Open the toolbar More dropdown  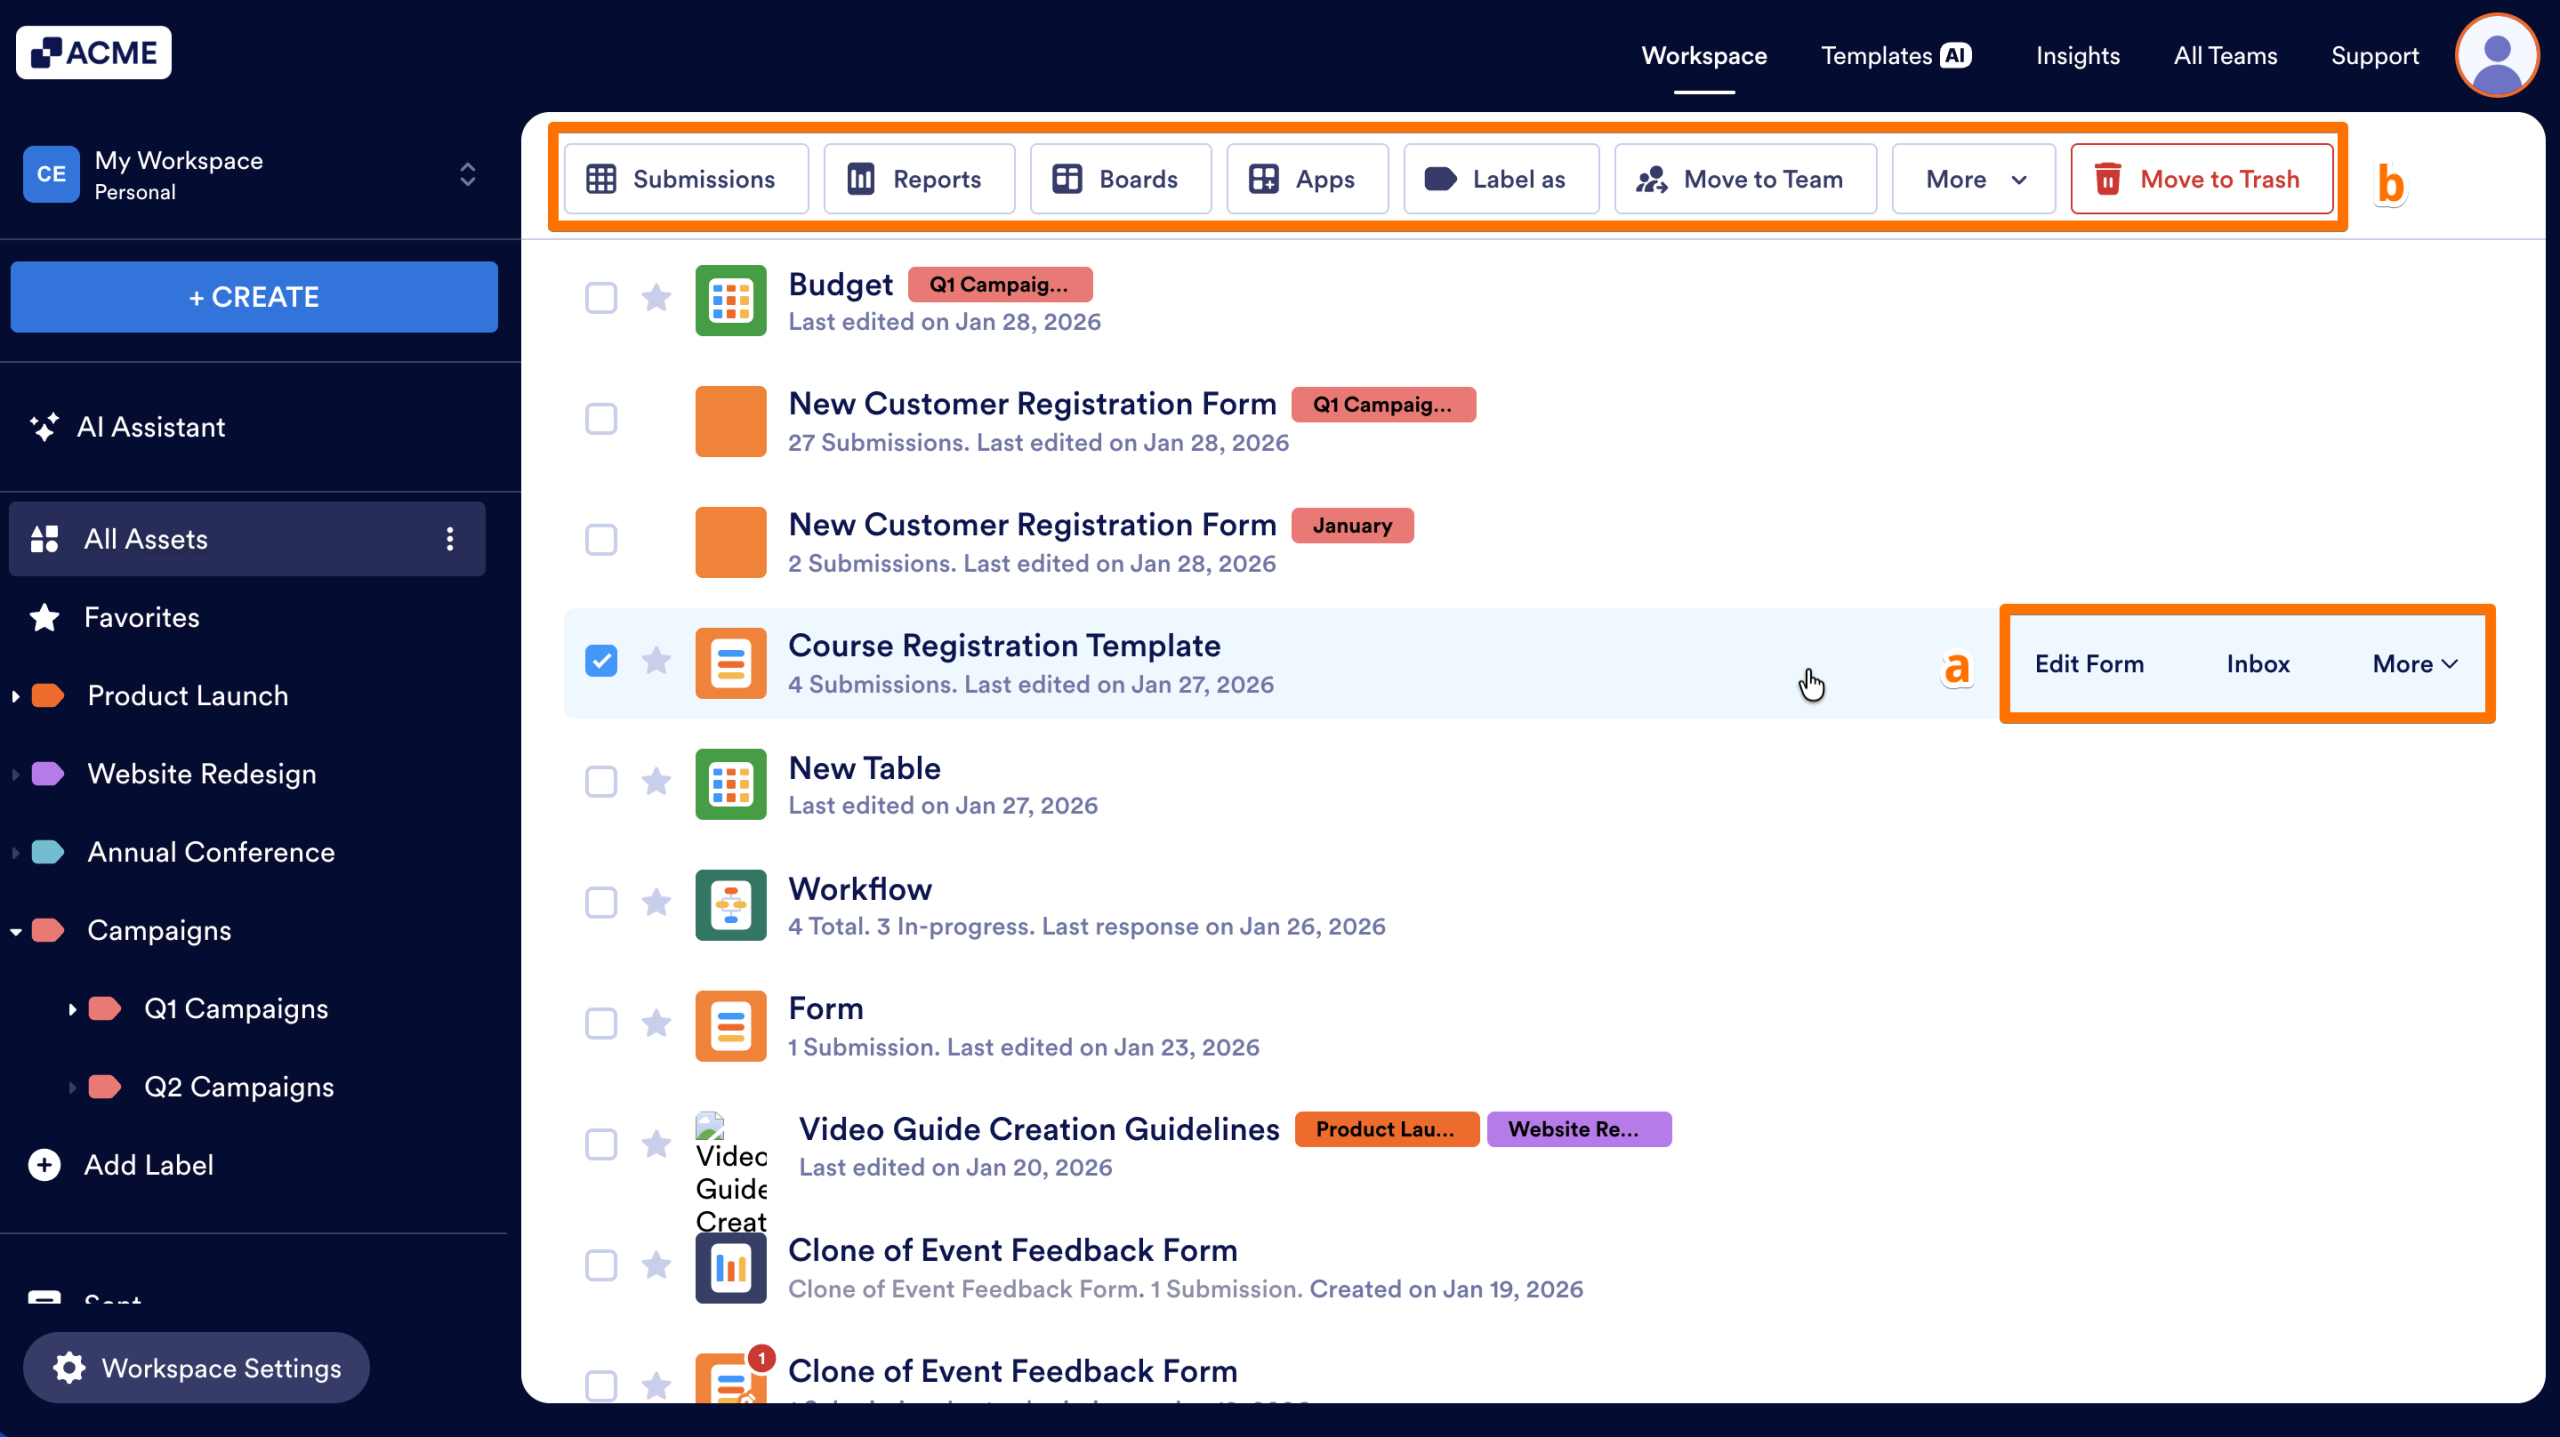pos(1974,179)
